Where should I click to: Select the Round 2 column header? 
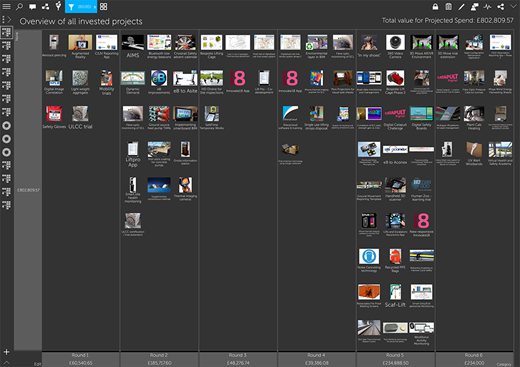[159, 359]
